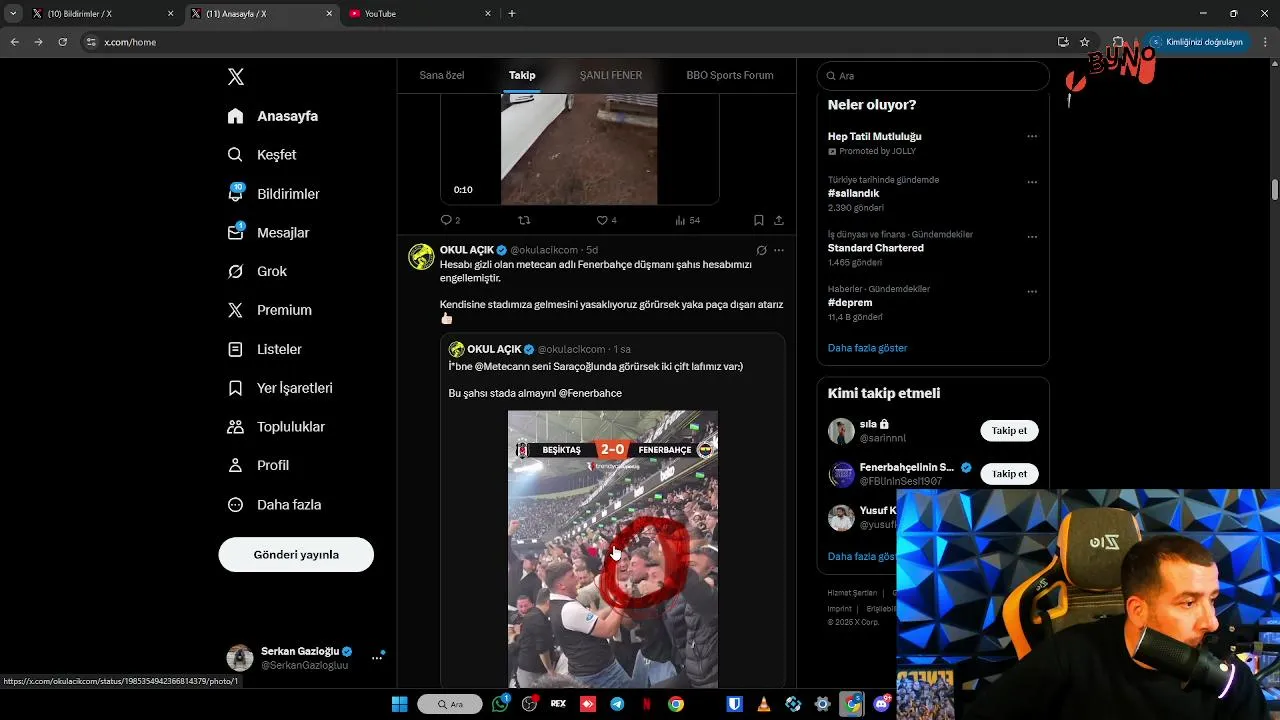Like the video post with 4 likes
This screenshot has height=720, width=1280.
click(x=602, y=220)
